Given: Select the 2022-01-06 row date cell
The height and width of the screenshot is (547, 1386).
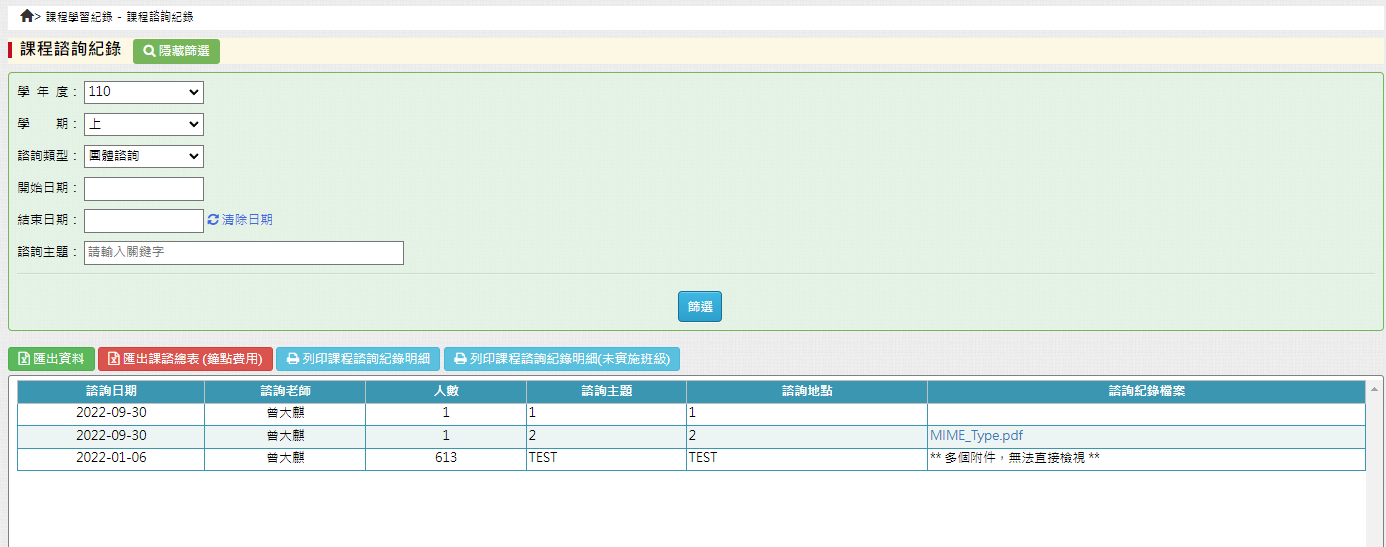Looking at the screenshot, I should click(111, 458).
